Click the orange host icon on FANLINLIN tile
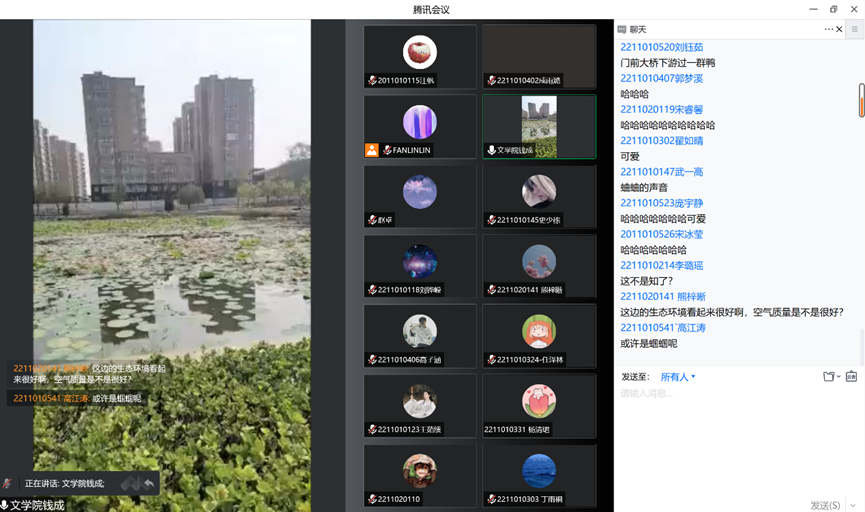Screen dimensions: 865x512 372,150
